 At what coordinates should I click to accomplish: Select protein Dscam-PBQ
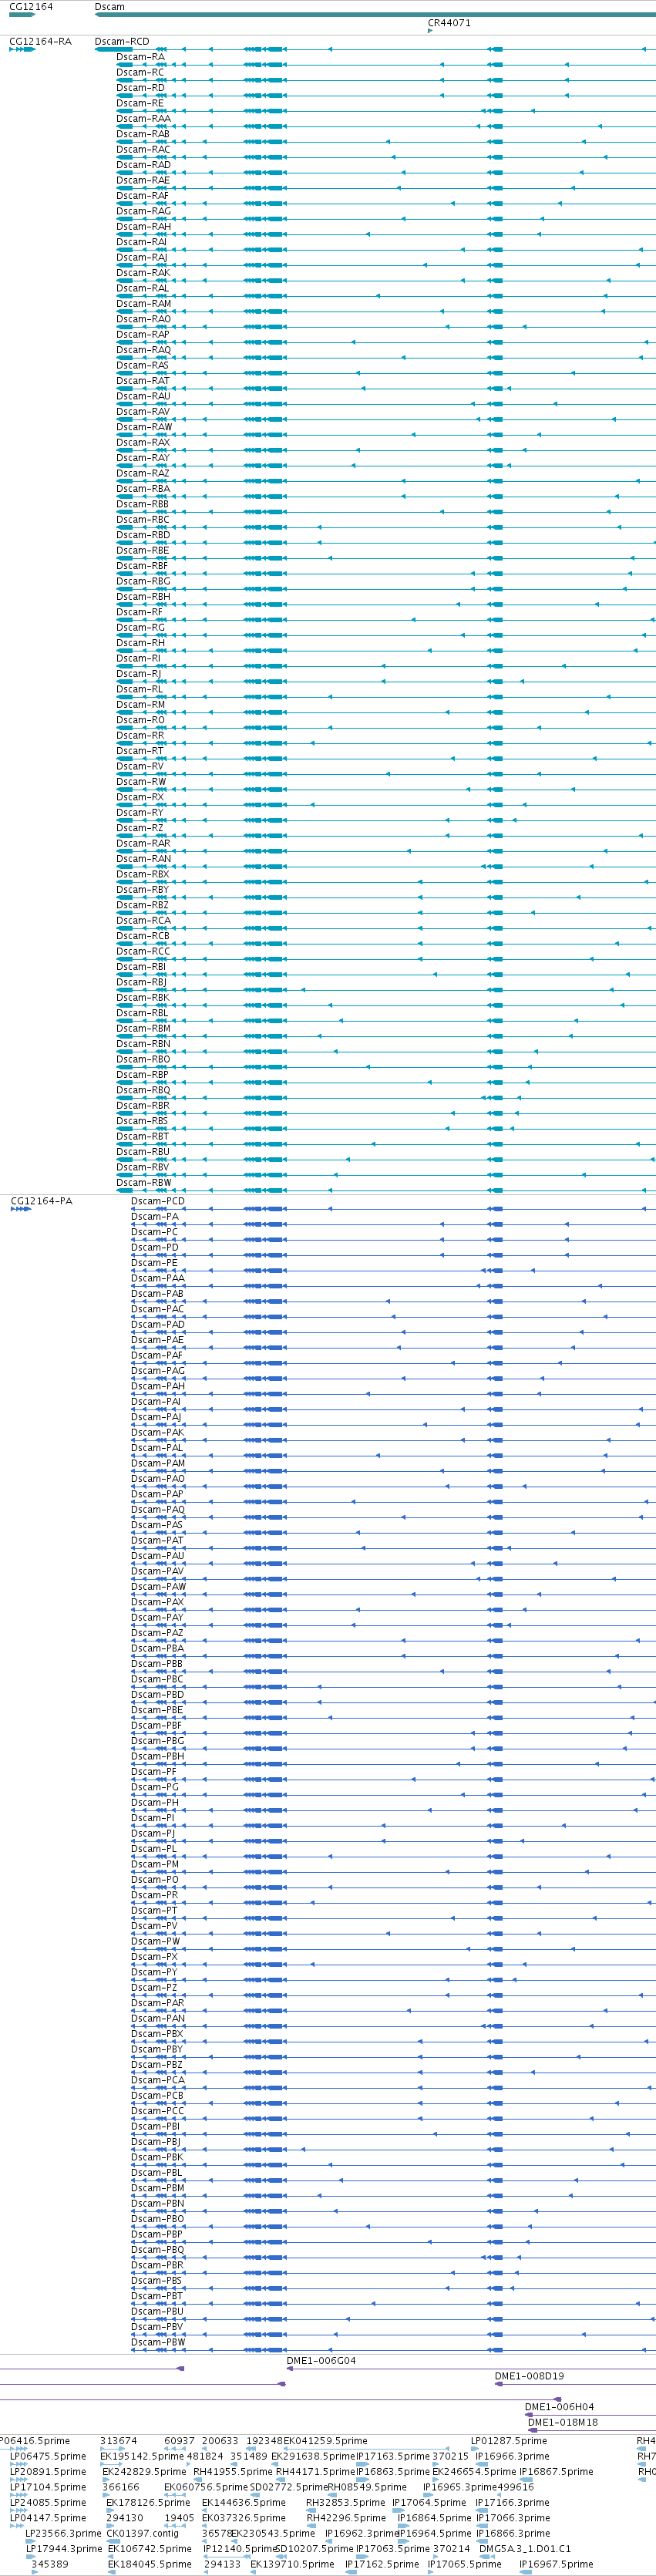pyautogui.click(x=158, y=2250)
